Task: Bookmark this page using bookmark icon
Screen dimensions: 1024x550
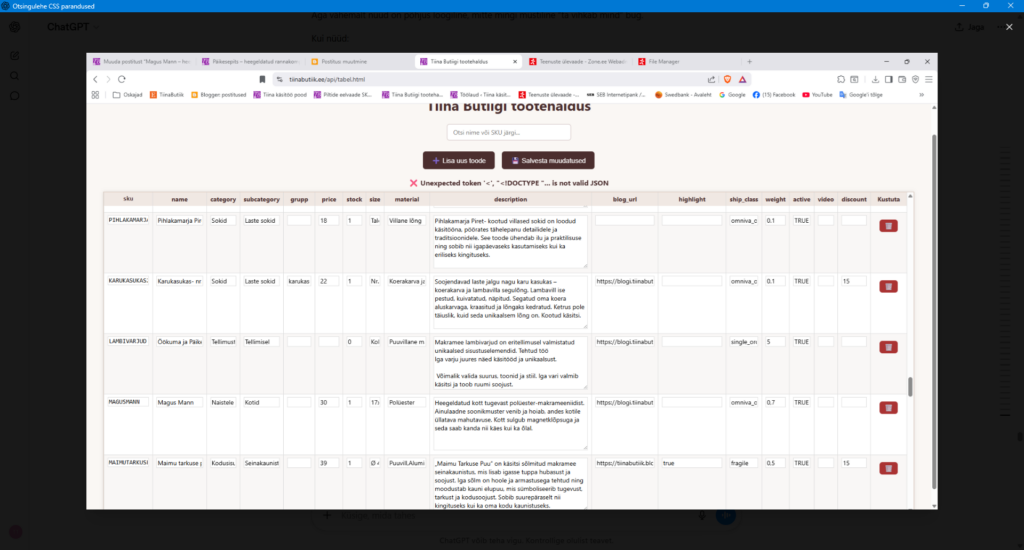Action: tap(263, 79)
